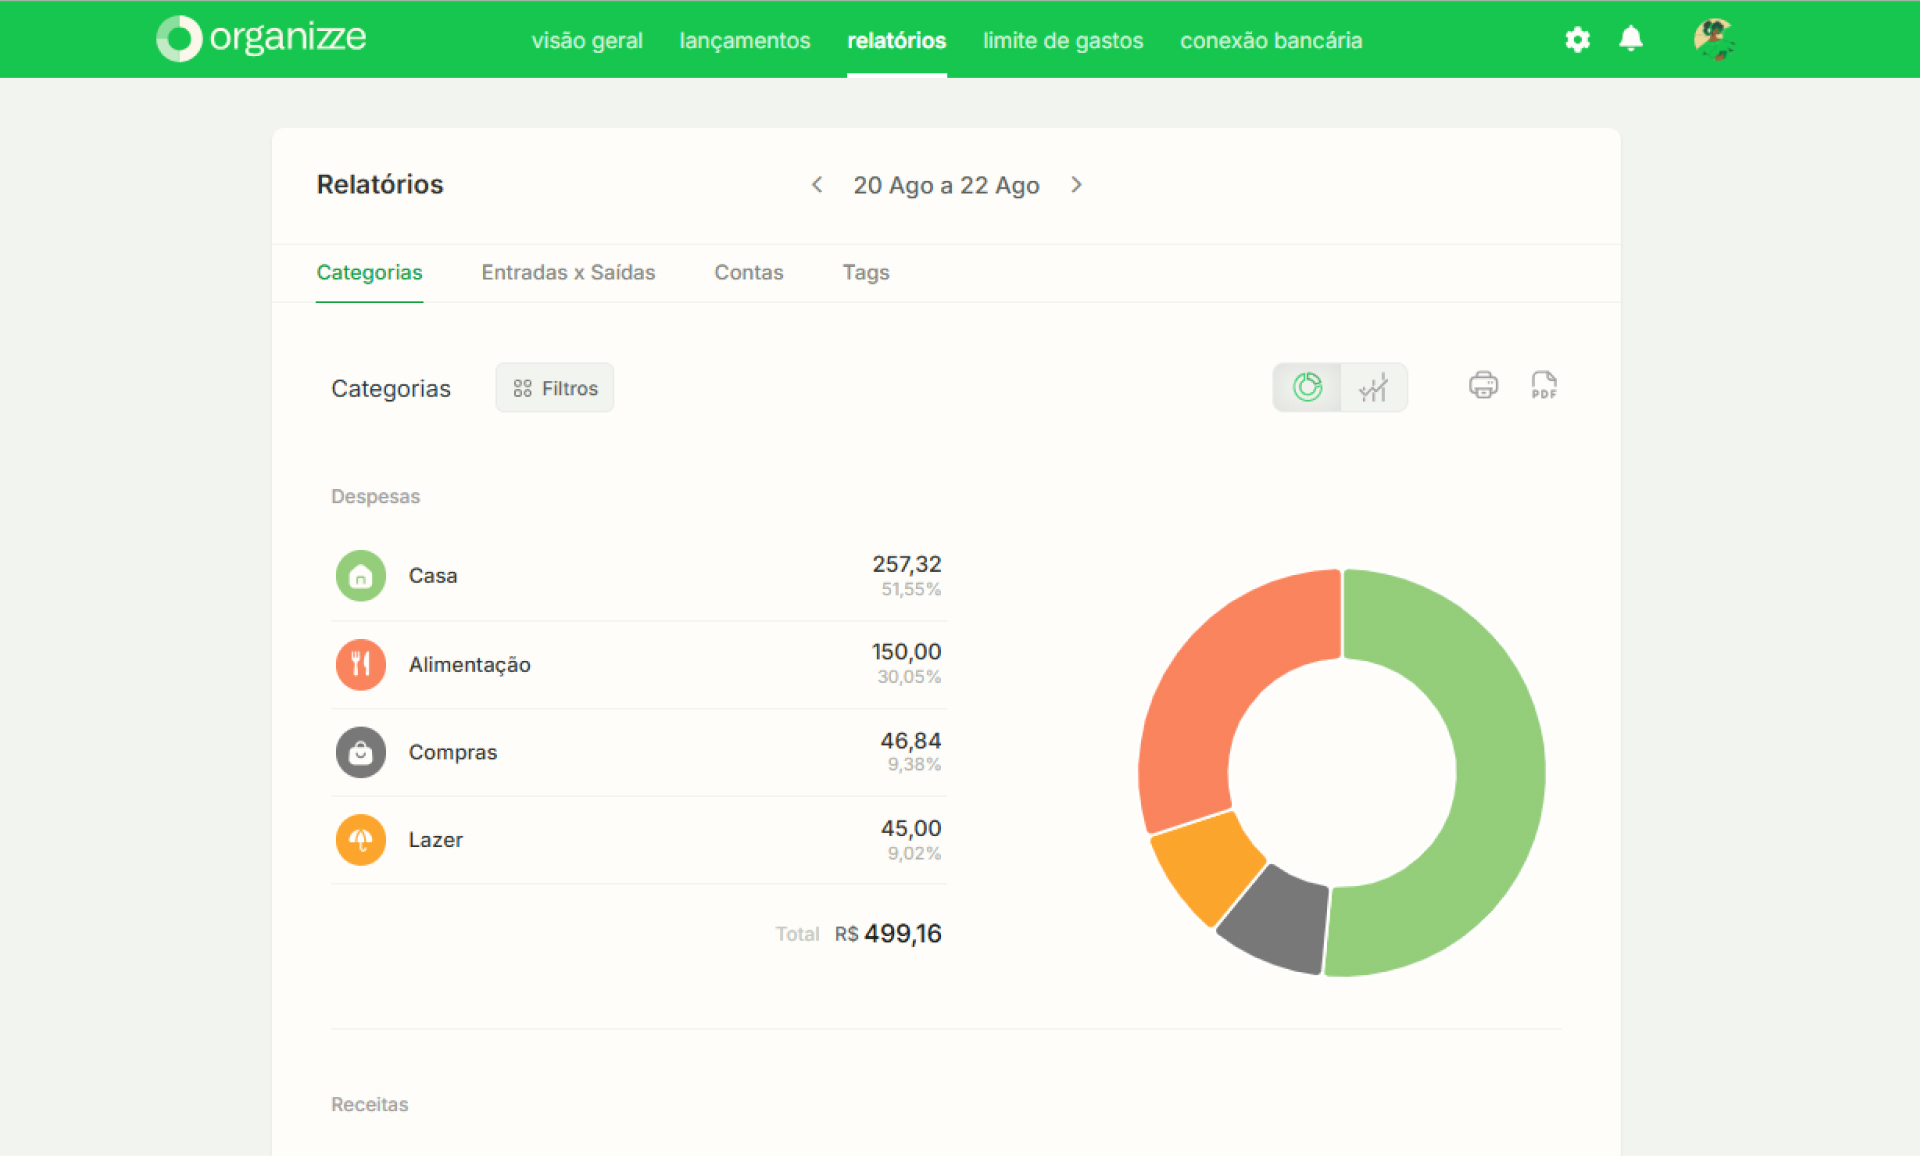Click the Casa category house icon
The image size is (1920, 1156).
point(361,576)
